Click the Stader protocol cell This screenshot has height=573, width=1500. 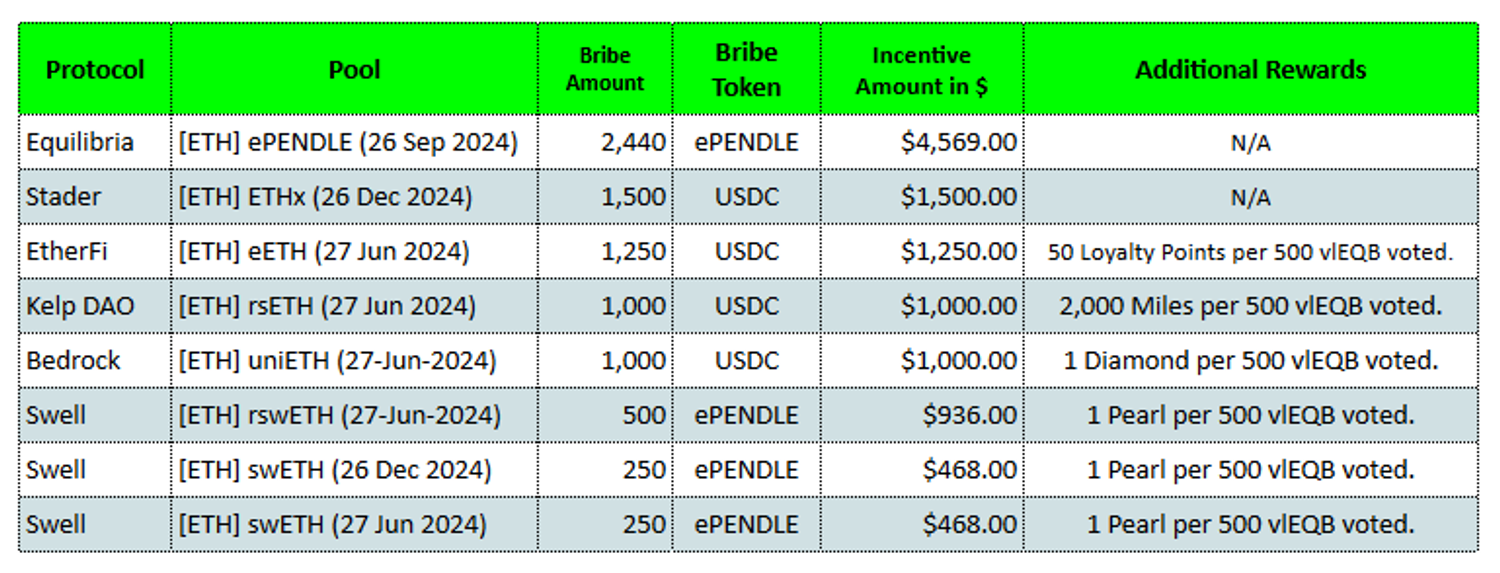pyautogui.click(x=64, y=197)
